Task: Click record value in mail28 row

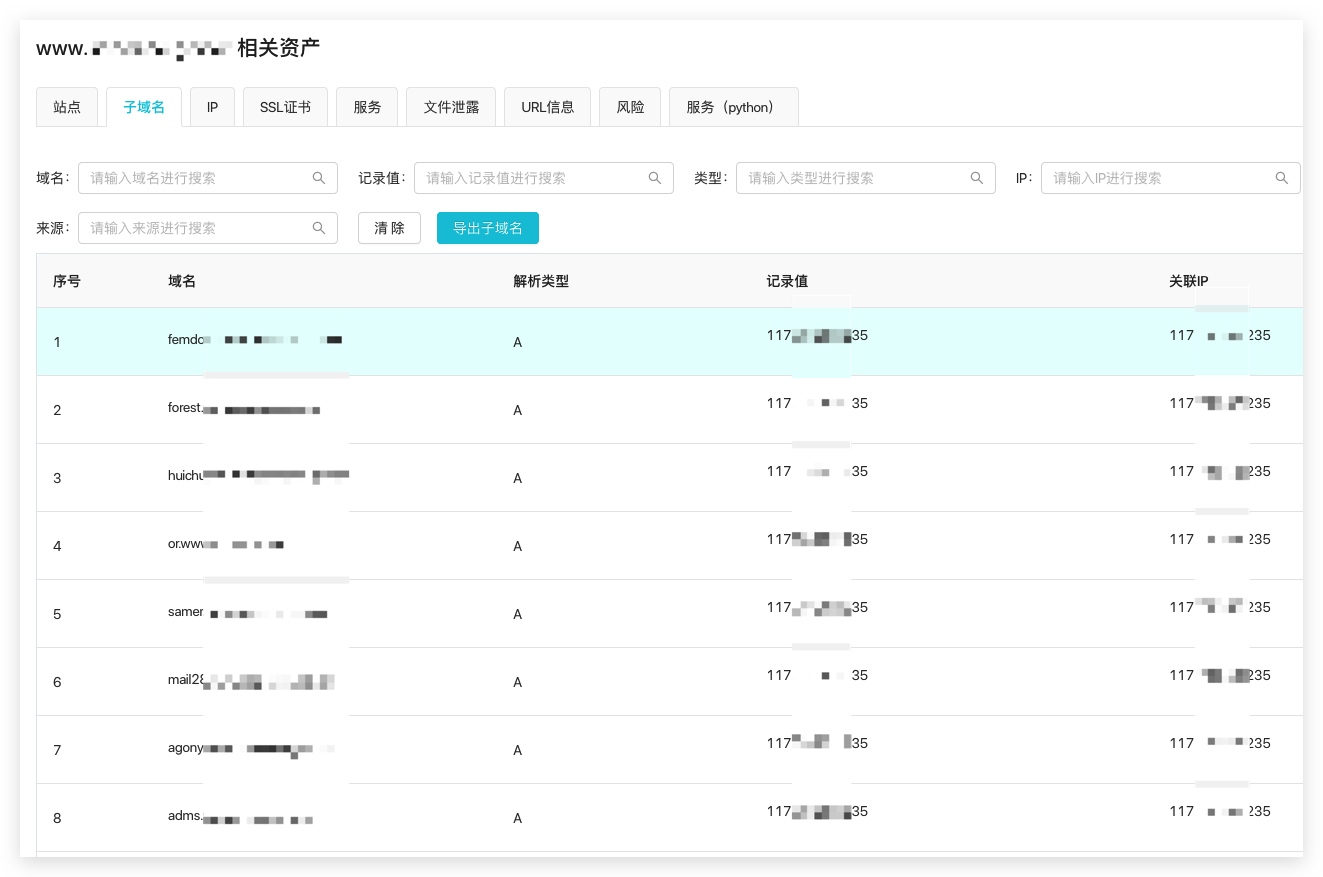Action: coord(817,676)
